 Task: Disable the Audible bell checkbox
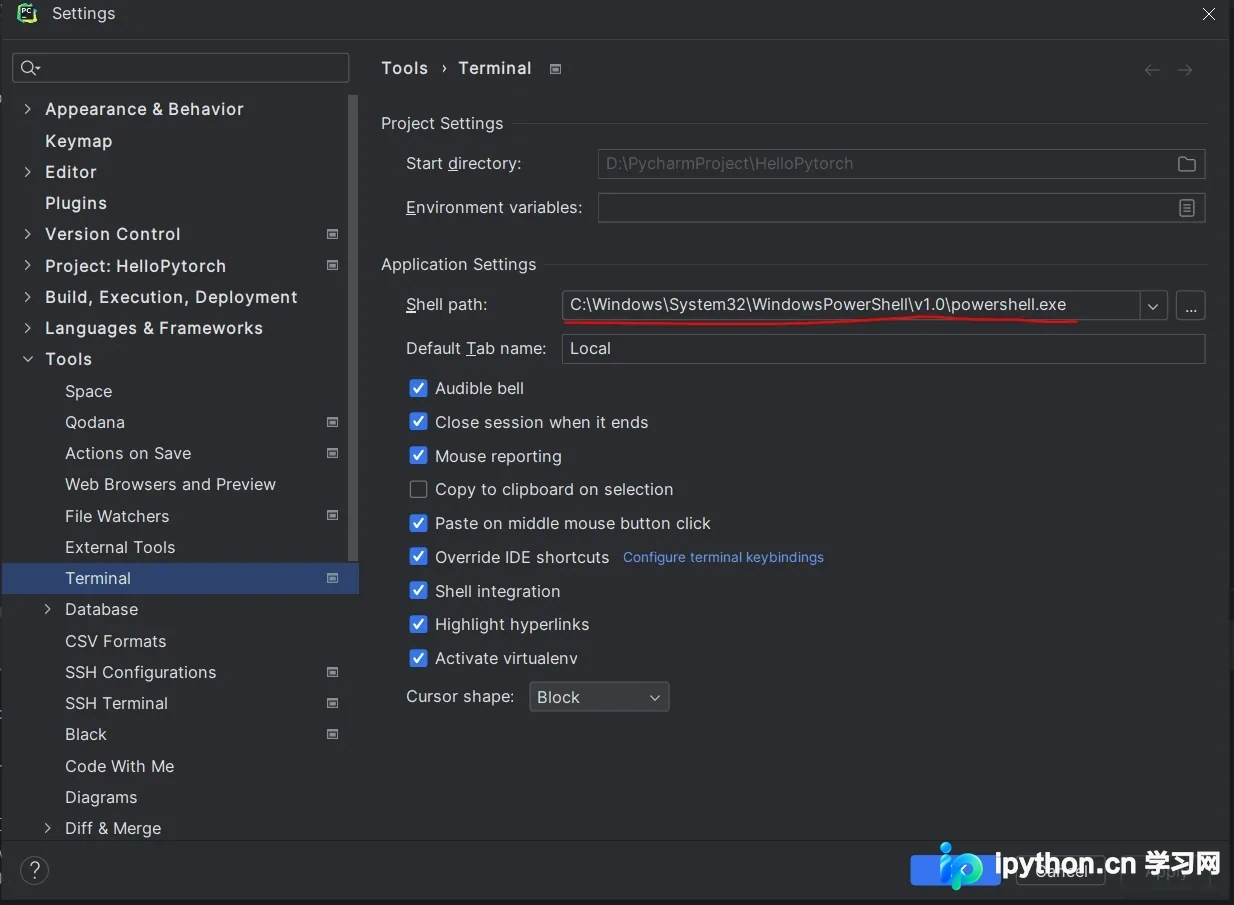click(x=418, y=388)
